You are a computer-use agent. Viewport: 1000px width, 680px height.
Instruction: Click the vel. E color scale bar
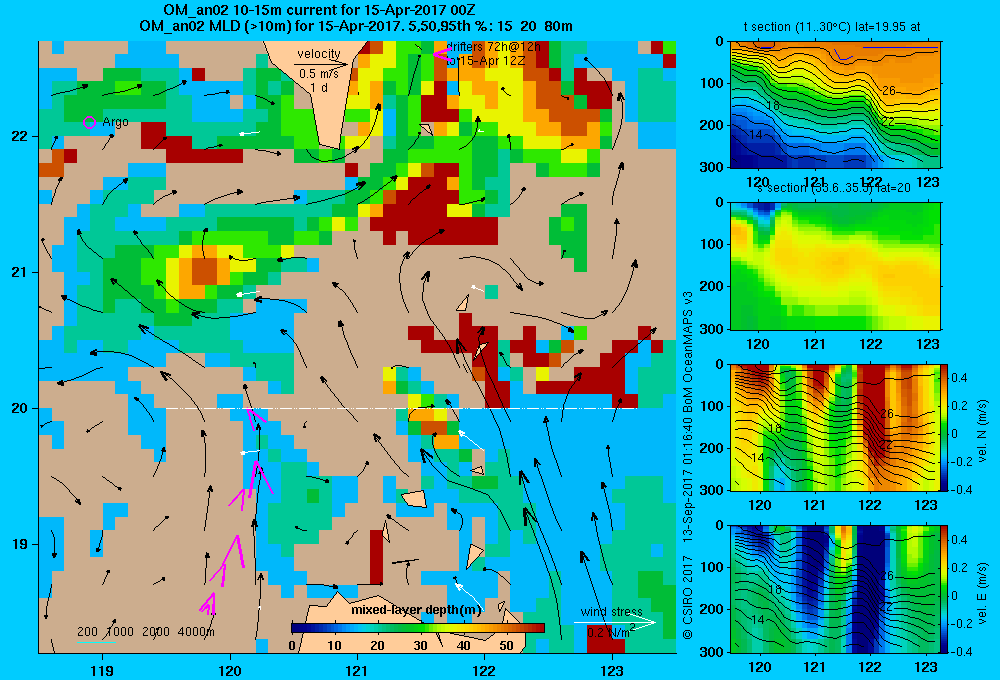tap(945, 589)
